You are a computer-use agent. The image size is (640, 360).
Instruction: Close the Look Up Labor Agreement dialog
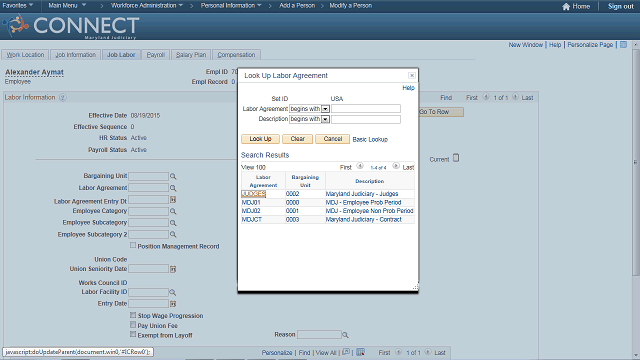[x=412, y=76]
